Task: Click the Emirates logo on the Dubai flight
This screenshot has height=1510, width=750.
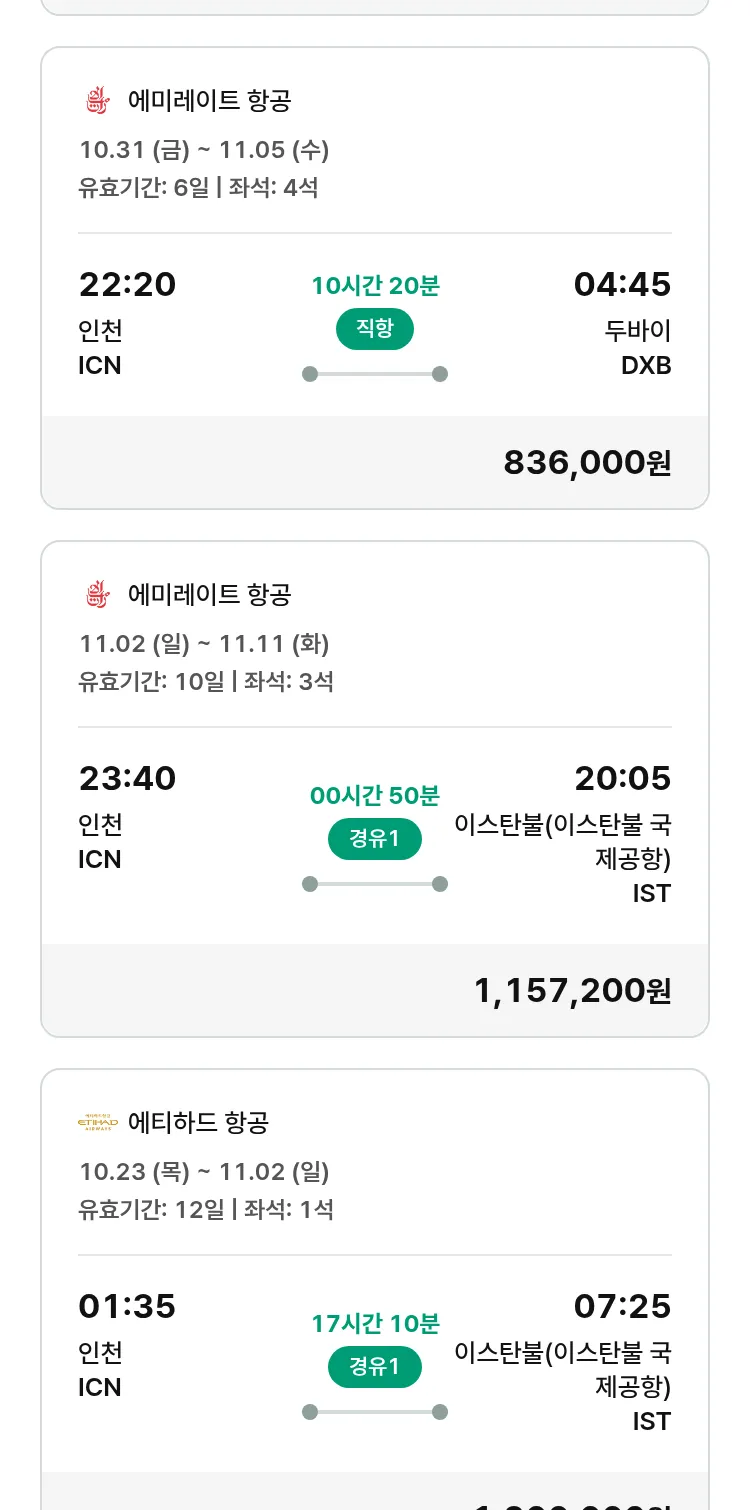Action: point(96,100)
